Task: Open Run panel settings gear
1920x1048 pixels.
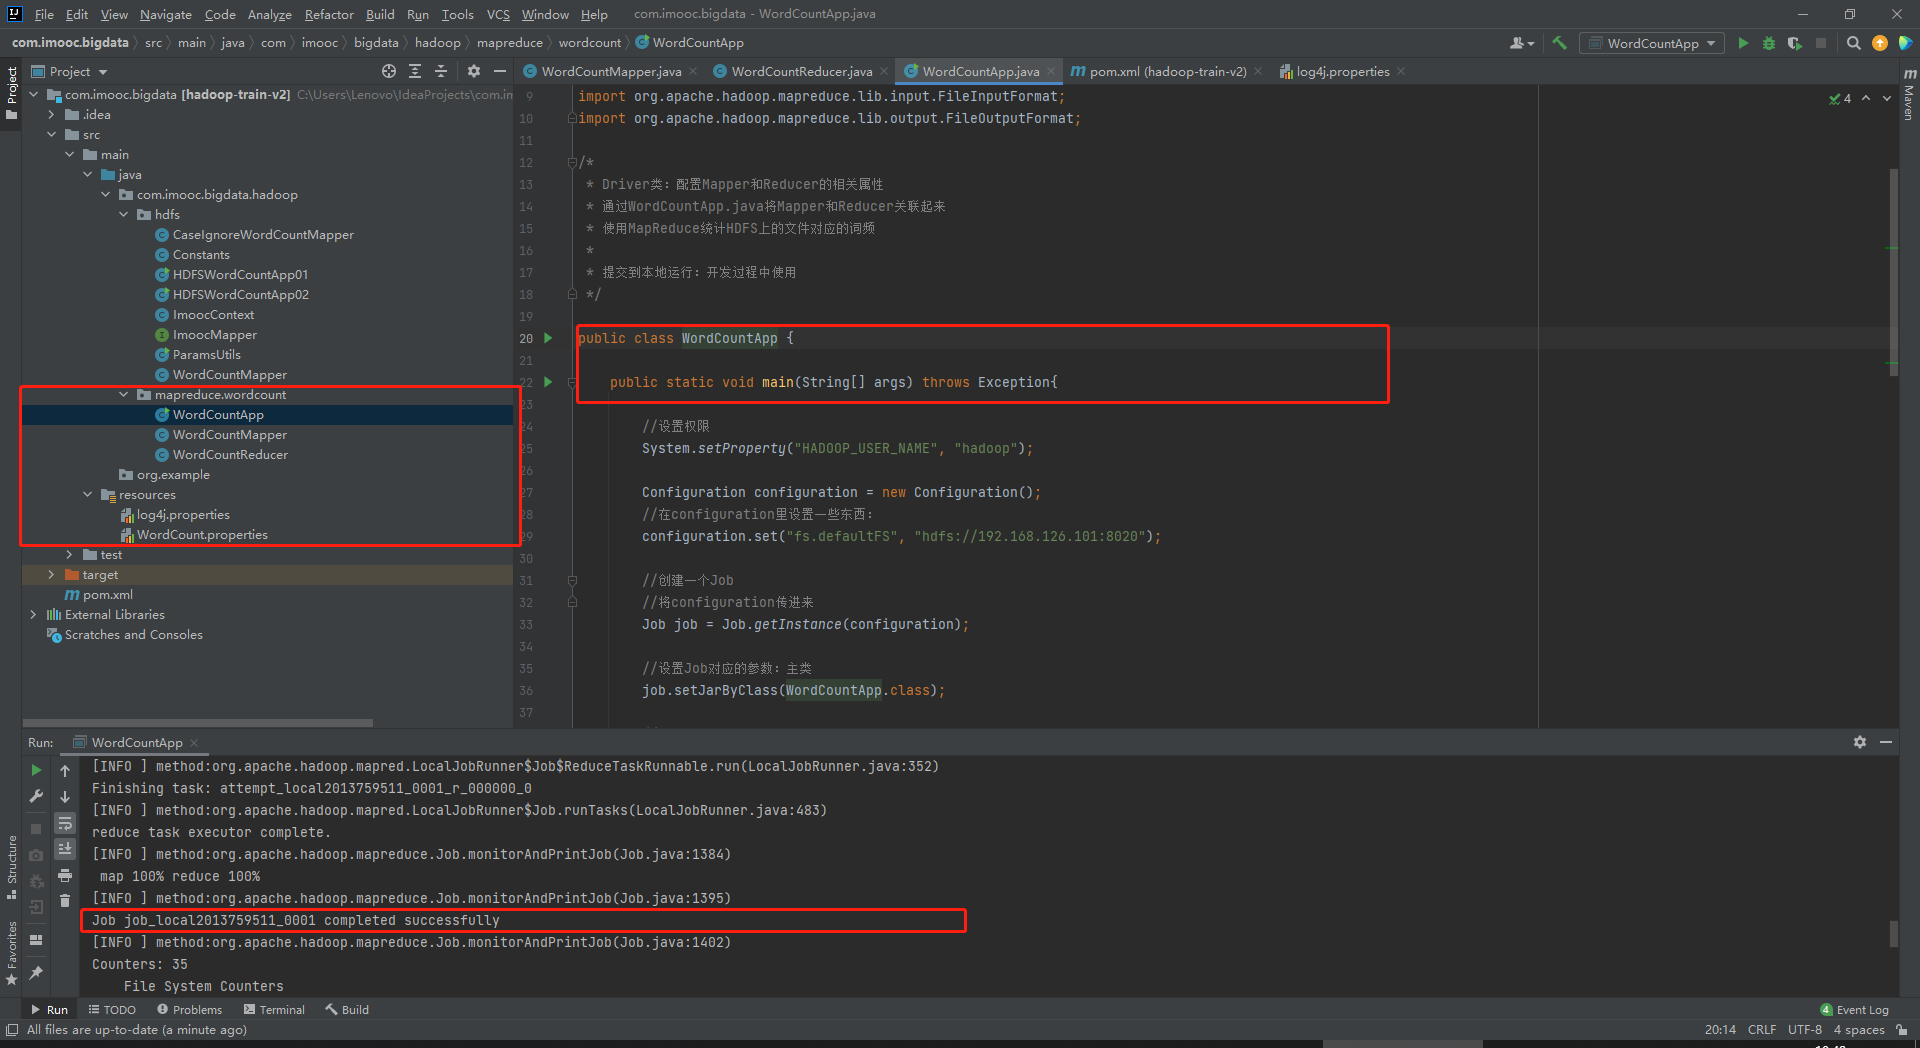Action: click(1860, 742)
